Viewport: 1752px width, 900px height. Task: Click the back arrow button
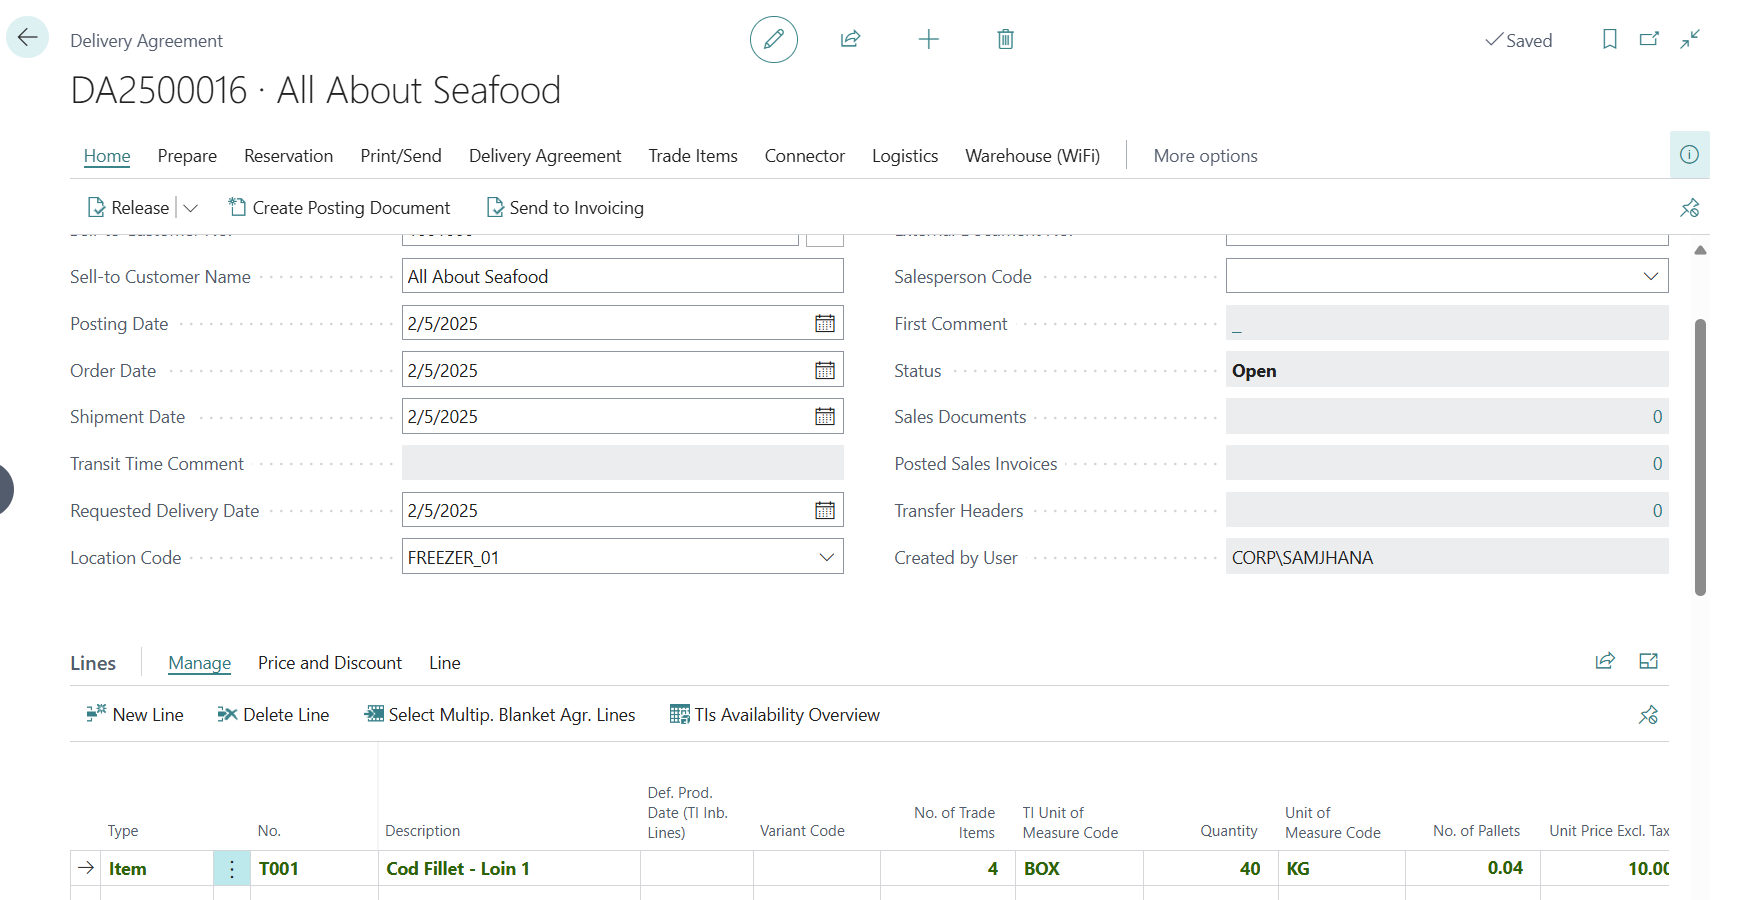coord(27,38)
